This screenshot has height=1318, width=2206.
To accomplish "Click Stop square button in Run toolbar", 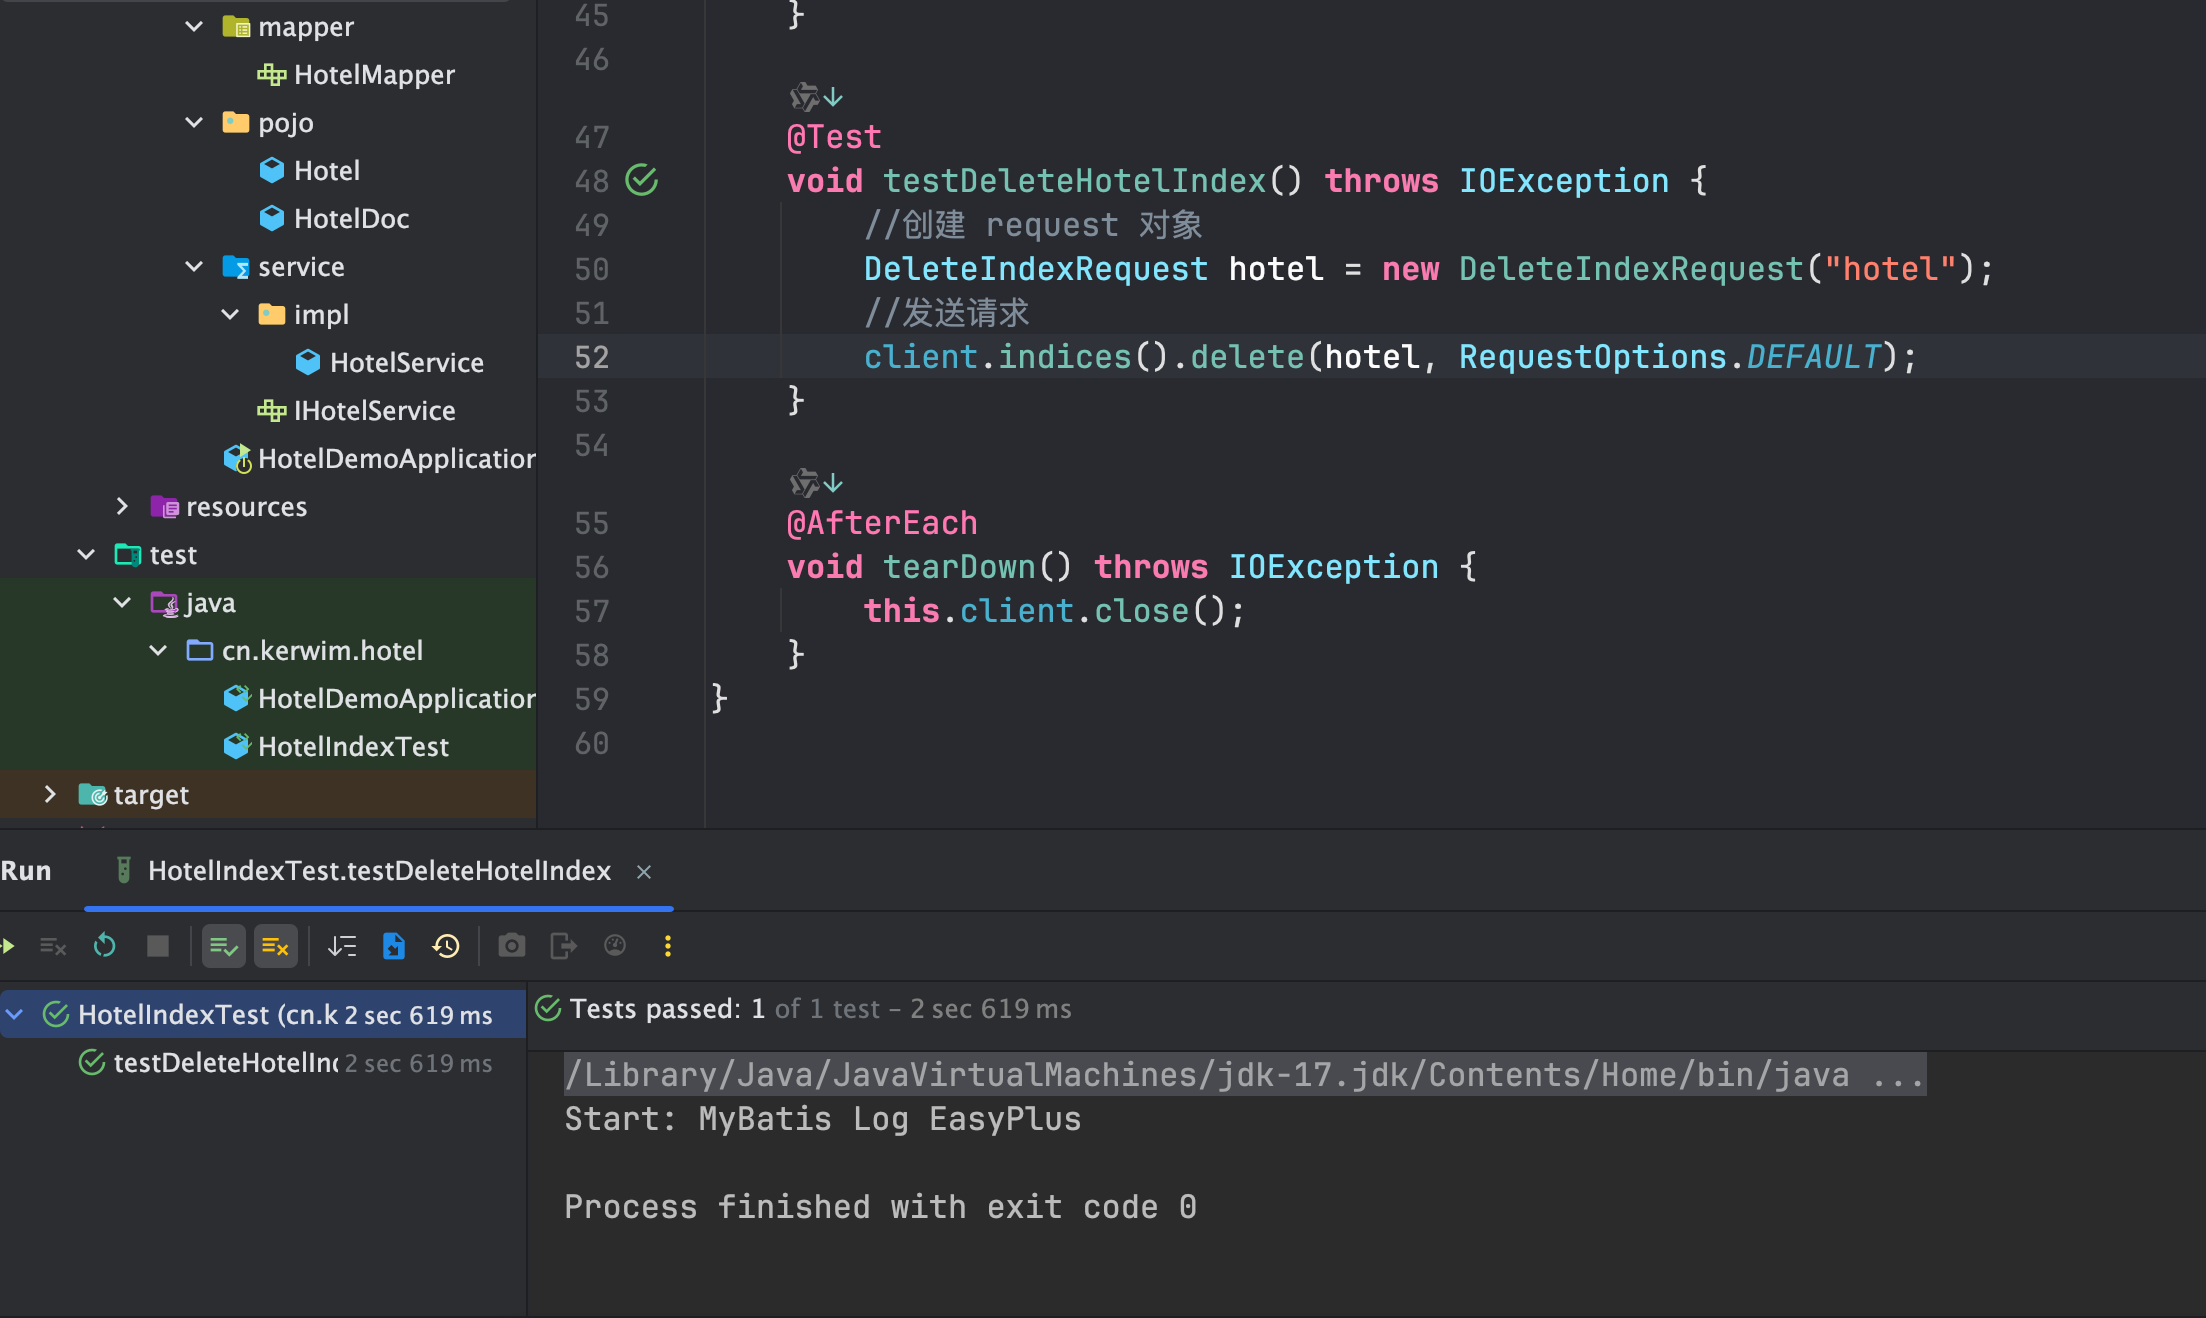I will pos(158,946).
